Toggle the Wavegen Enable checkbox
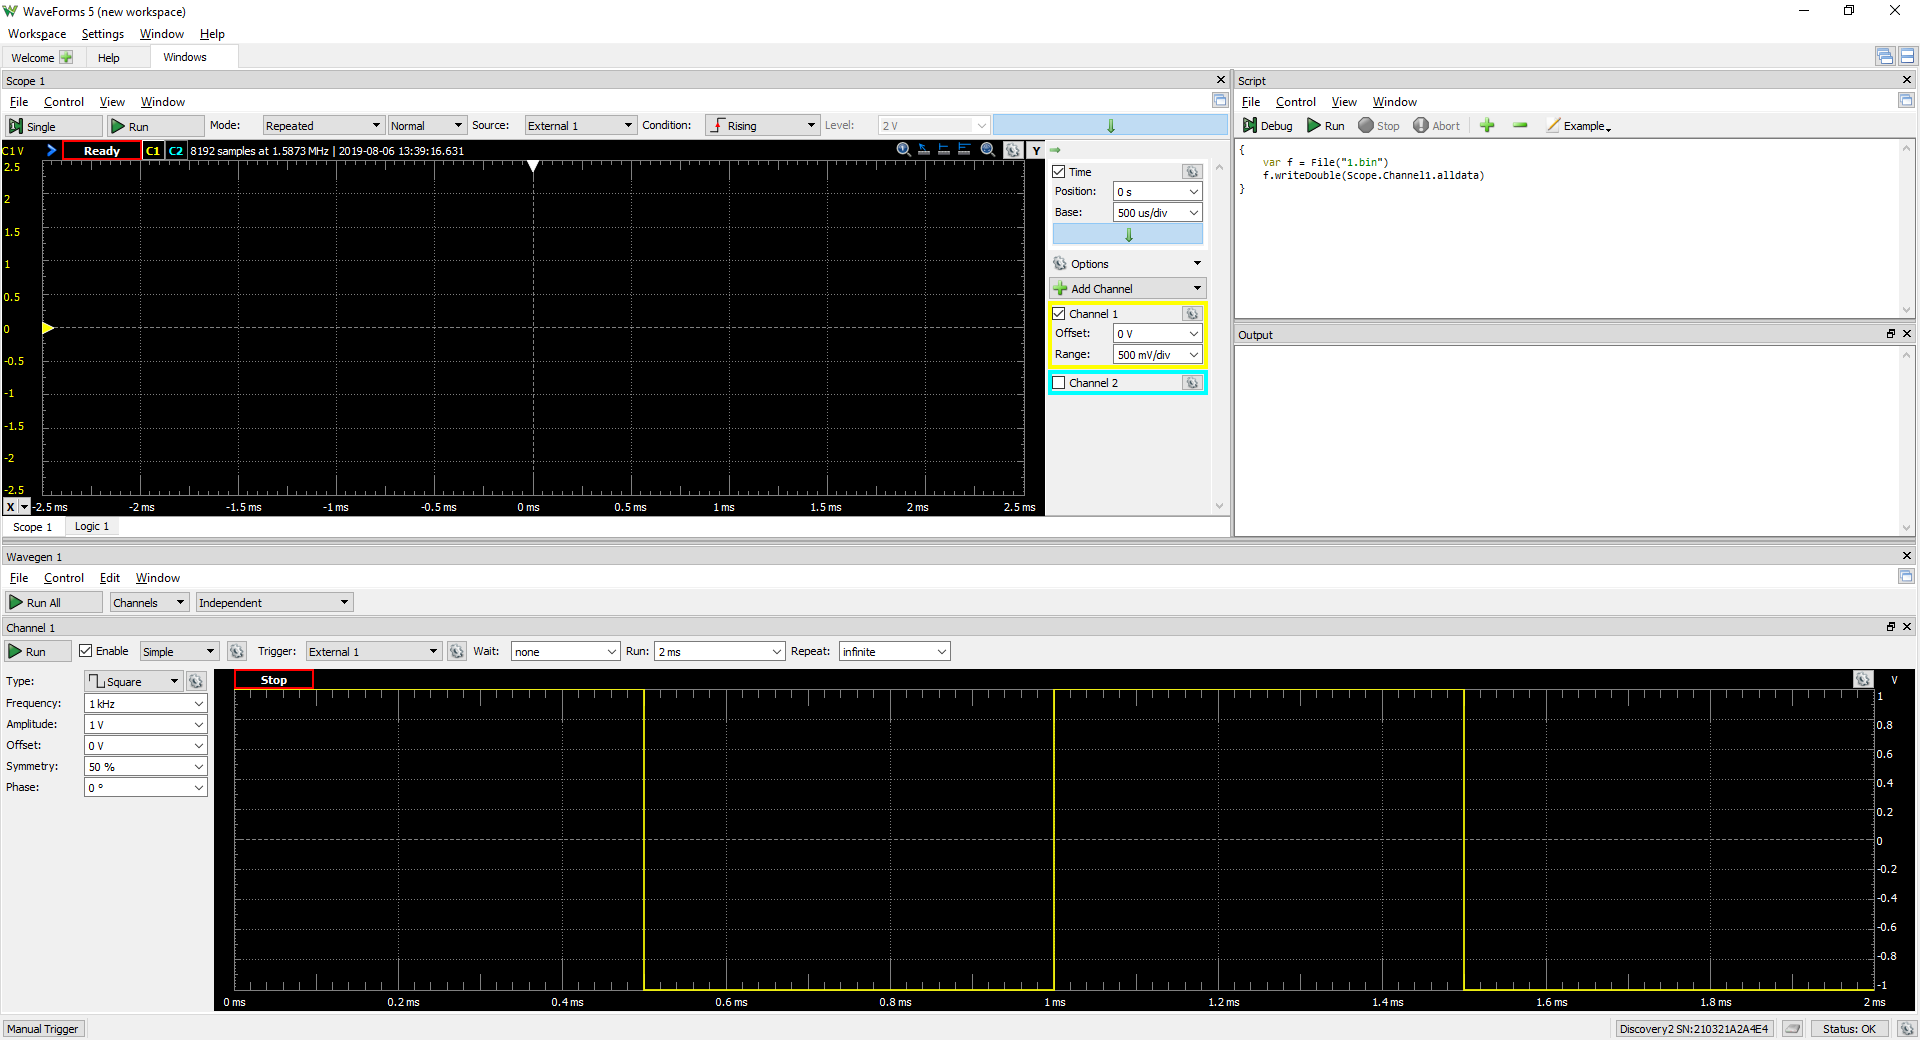 86,651
